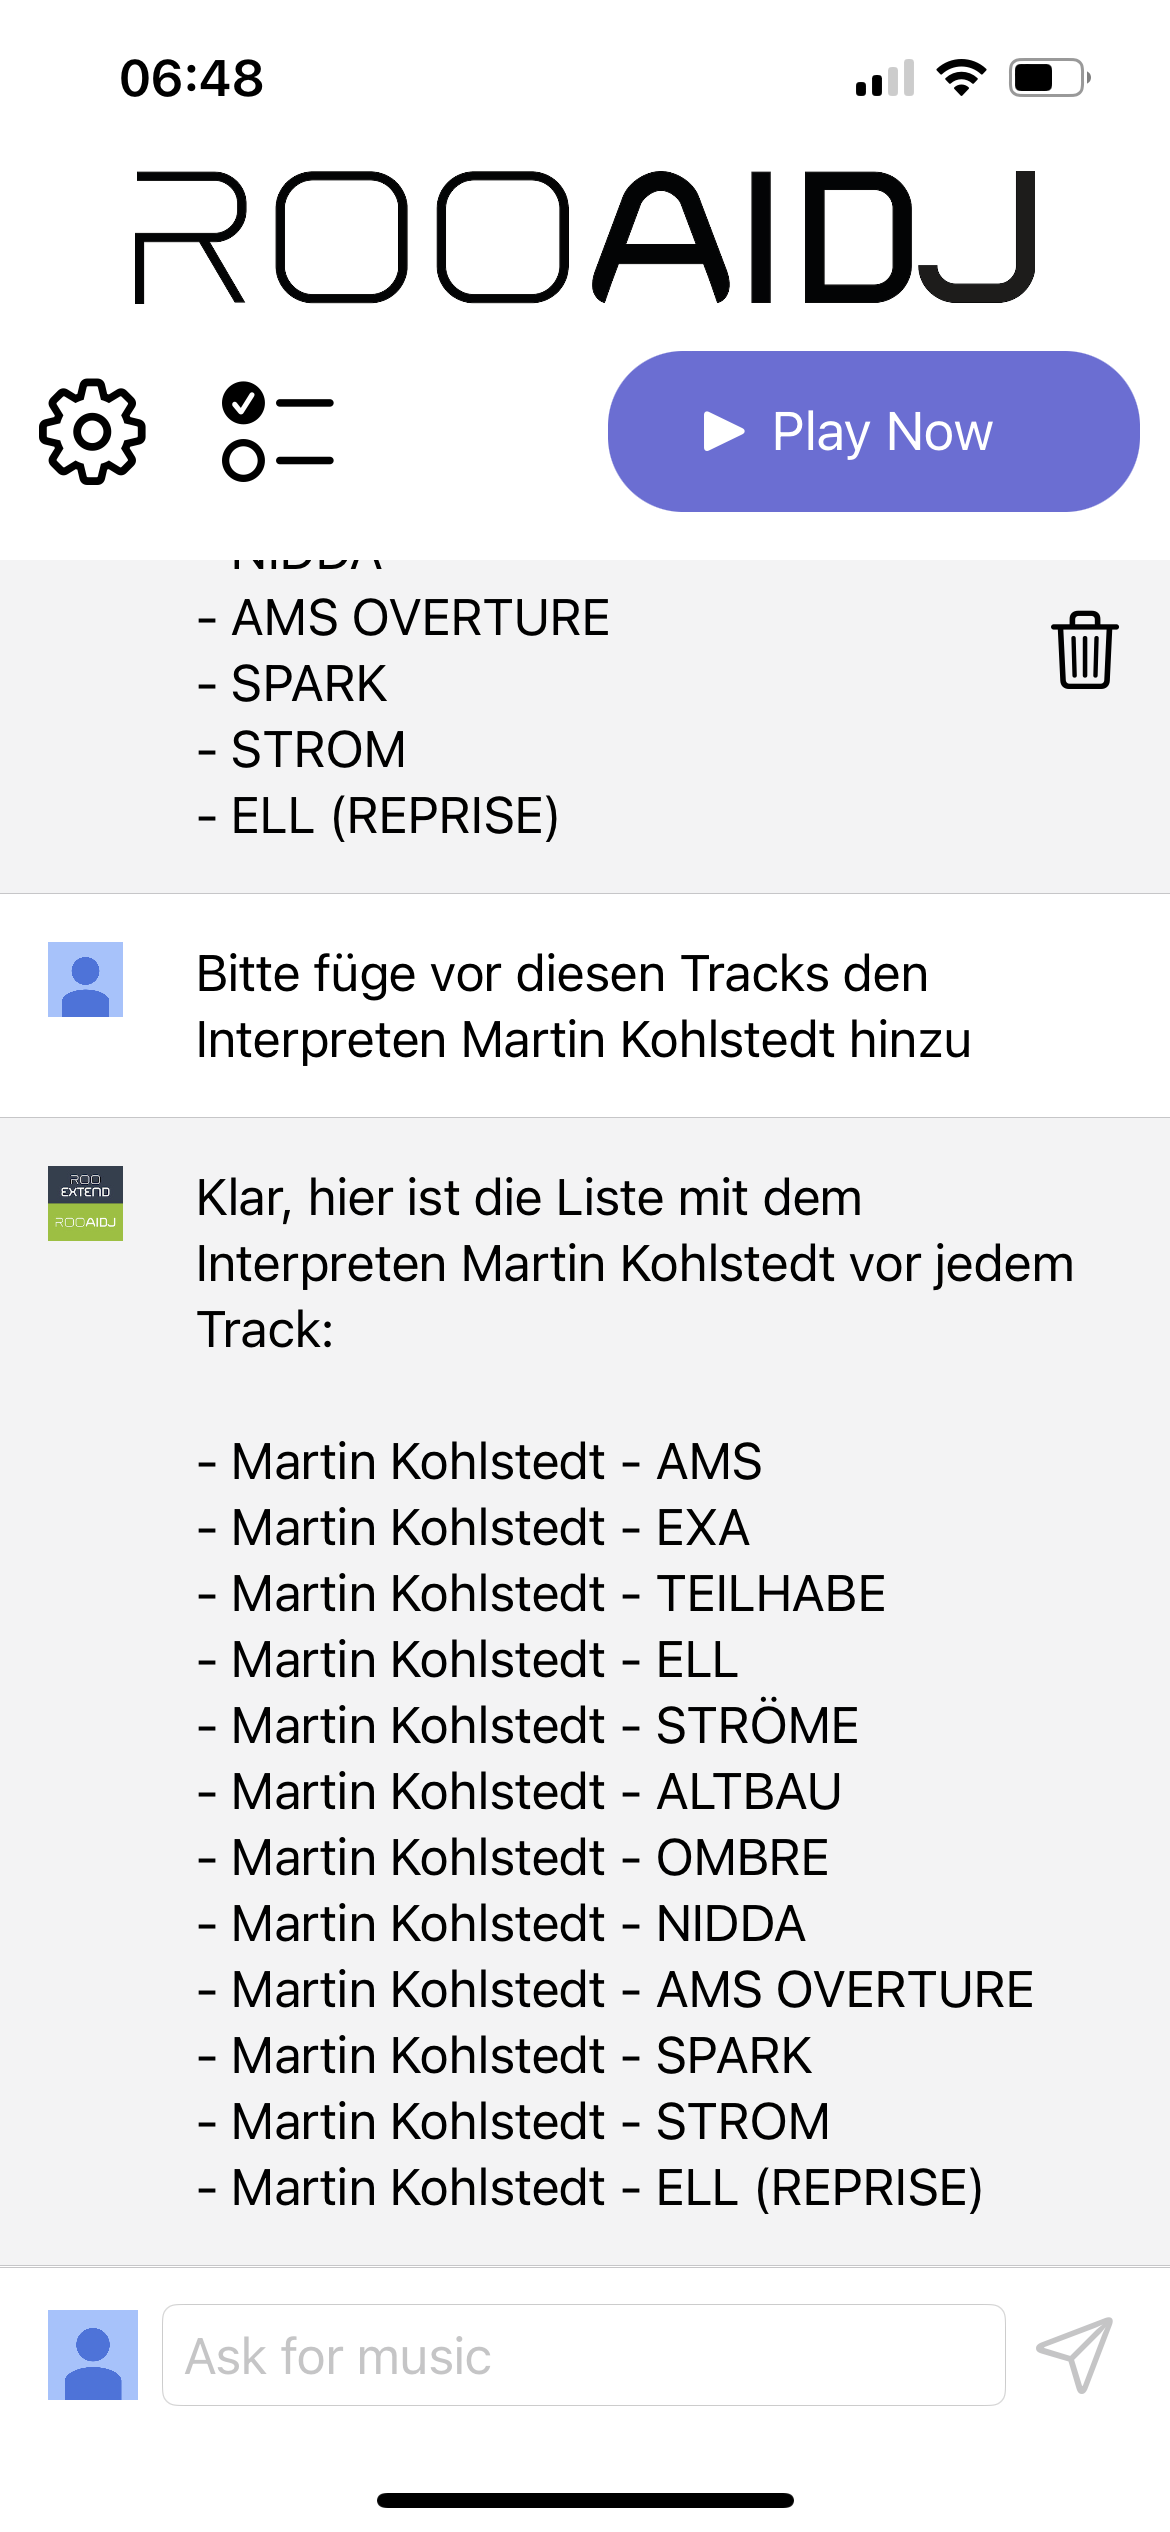This screenshot has width=1170, height=2532.
Task: Tap the Martin Kohlstedt - ELL (REPRISE) entry
Action: coord(590,2187)
